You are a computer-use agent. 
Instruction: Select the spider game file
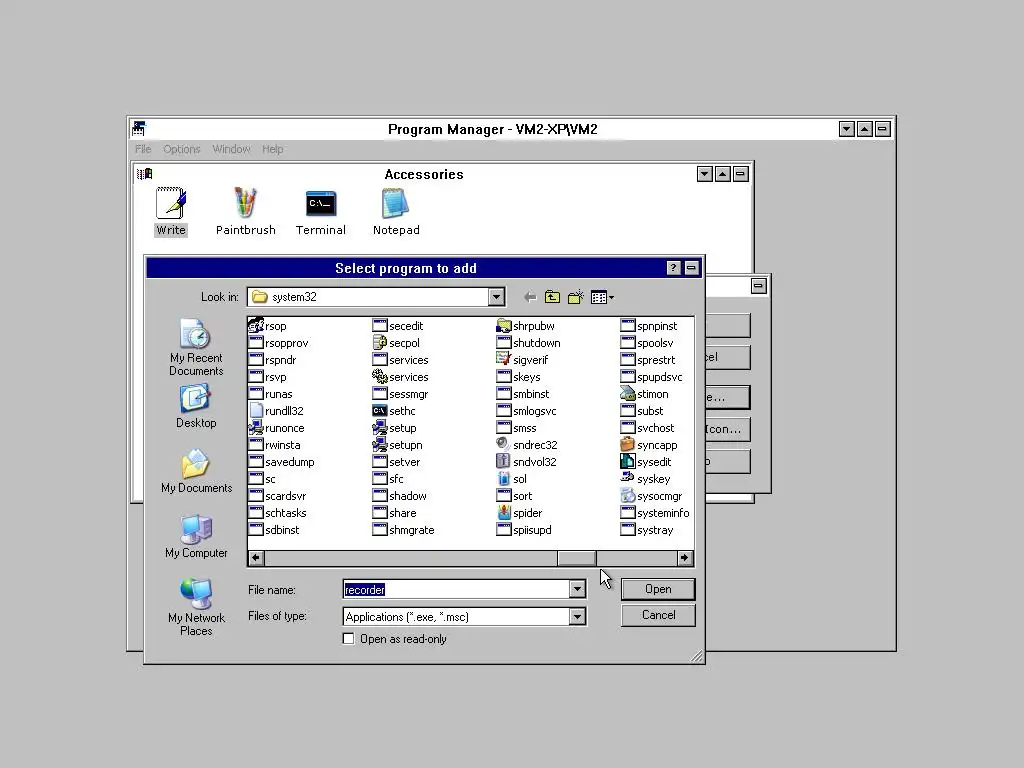(519, 512)
